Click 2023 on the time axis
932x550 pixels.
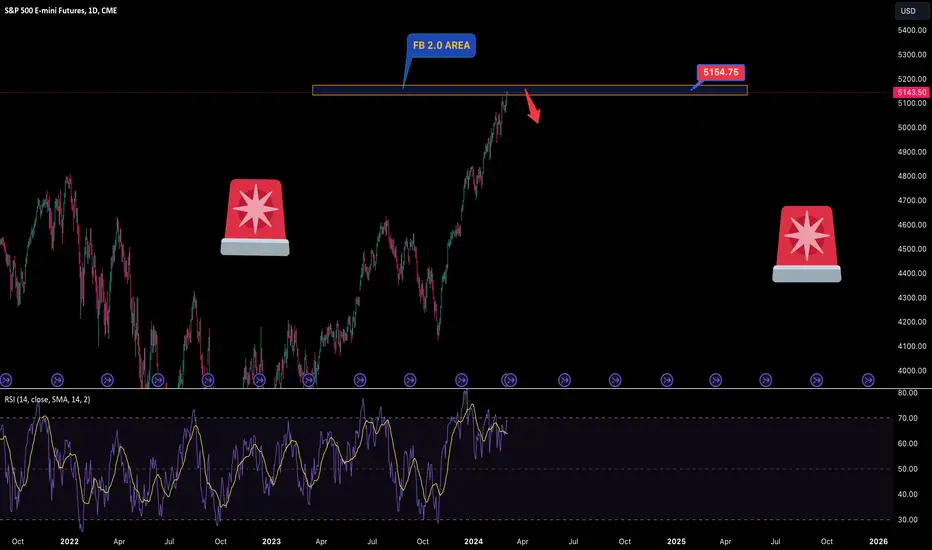click(x=271, y=541)
